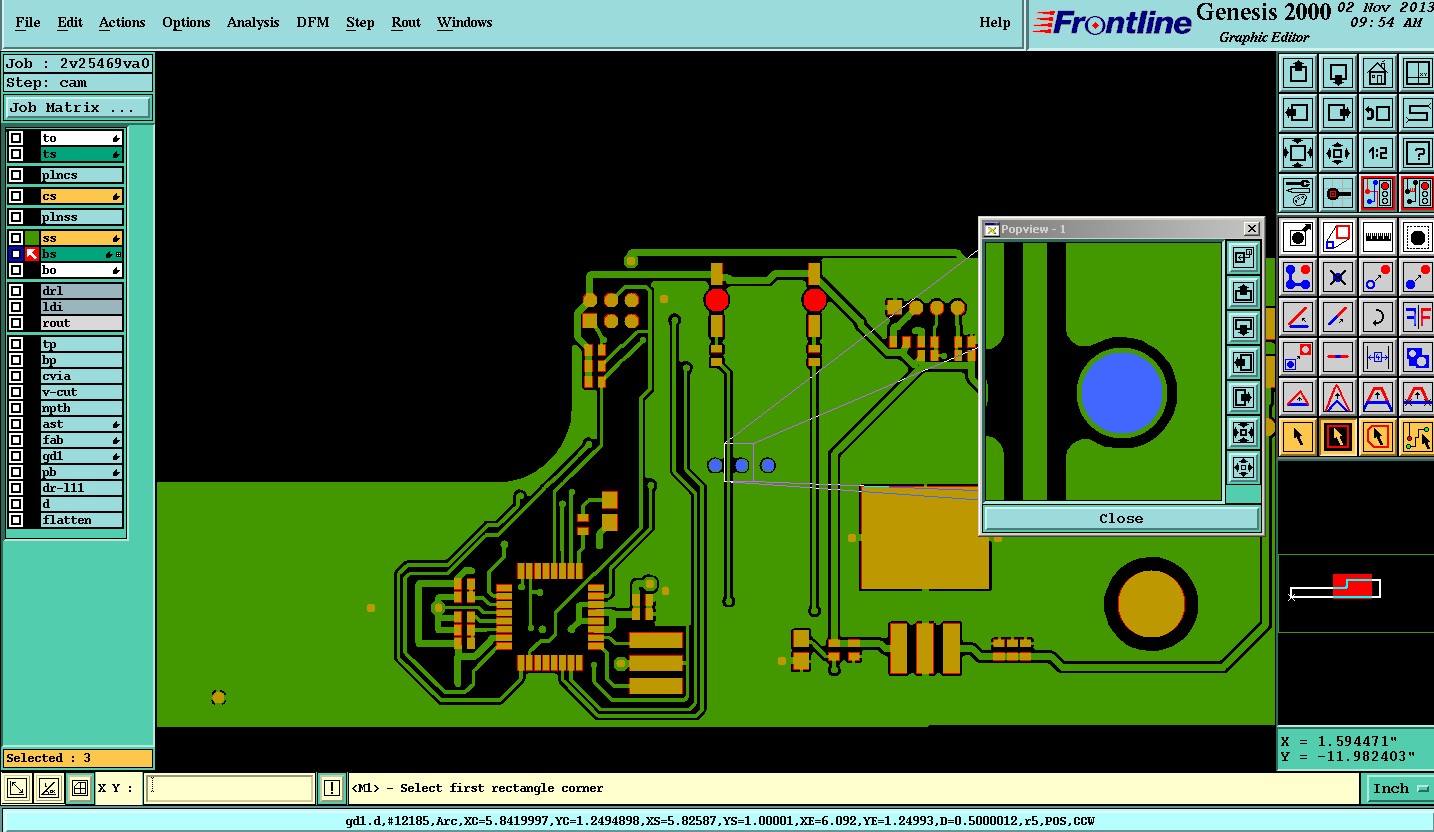The width and height of the screenshot is (1434, 832).
Task: Click the black X over blue dot icon
Action: coord(1338,277)
